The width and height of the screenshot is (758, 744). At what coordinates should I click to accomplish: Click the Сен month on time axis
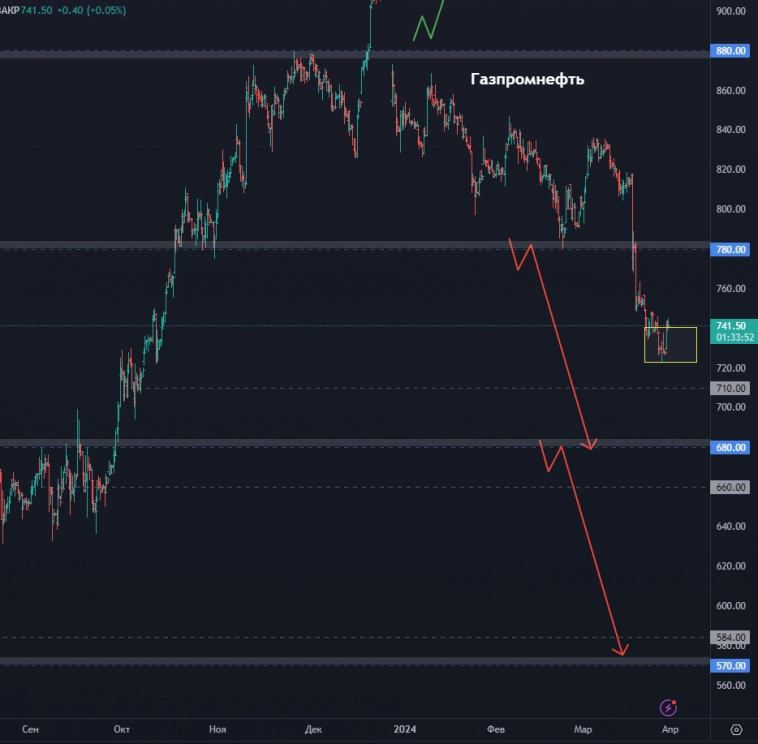[x=30, y=729]
